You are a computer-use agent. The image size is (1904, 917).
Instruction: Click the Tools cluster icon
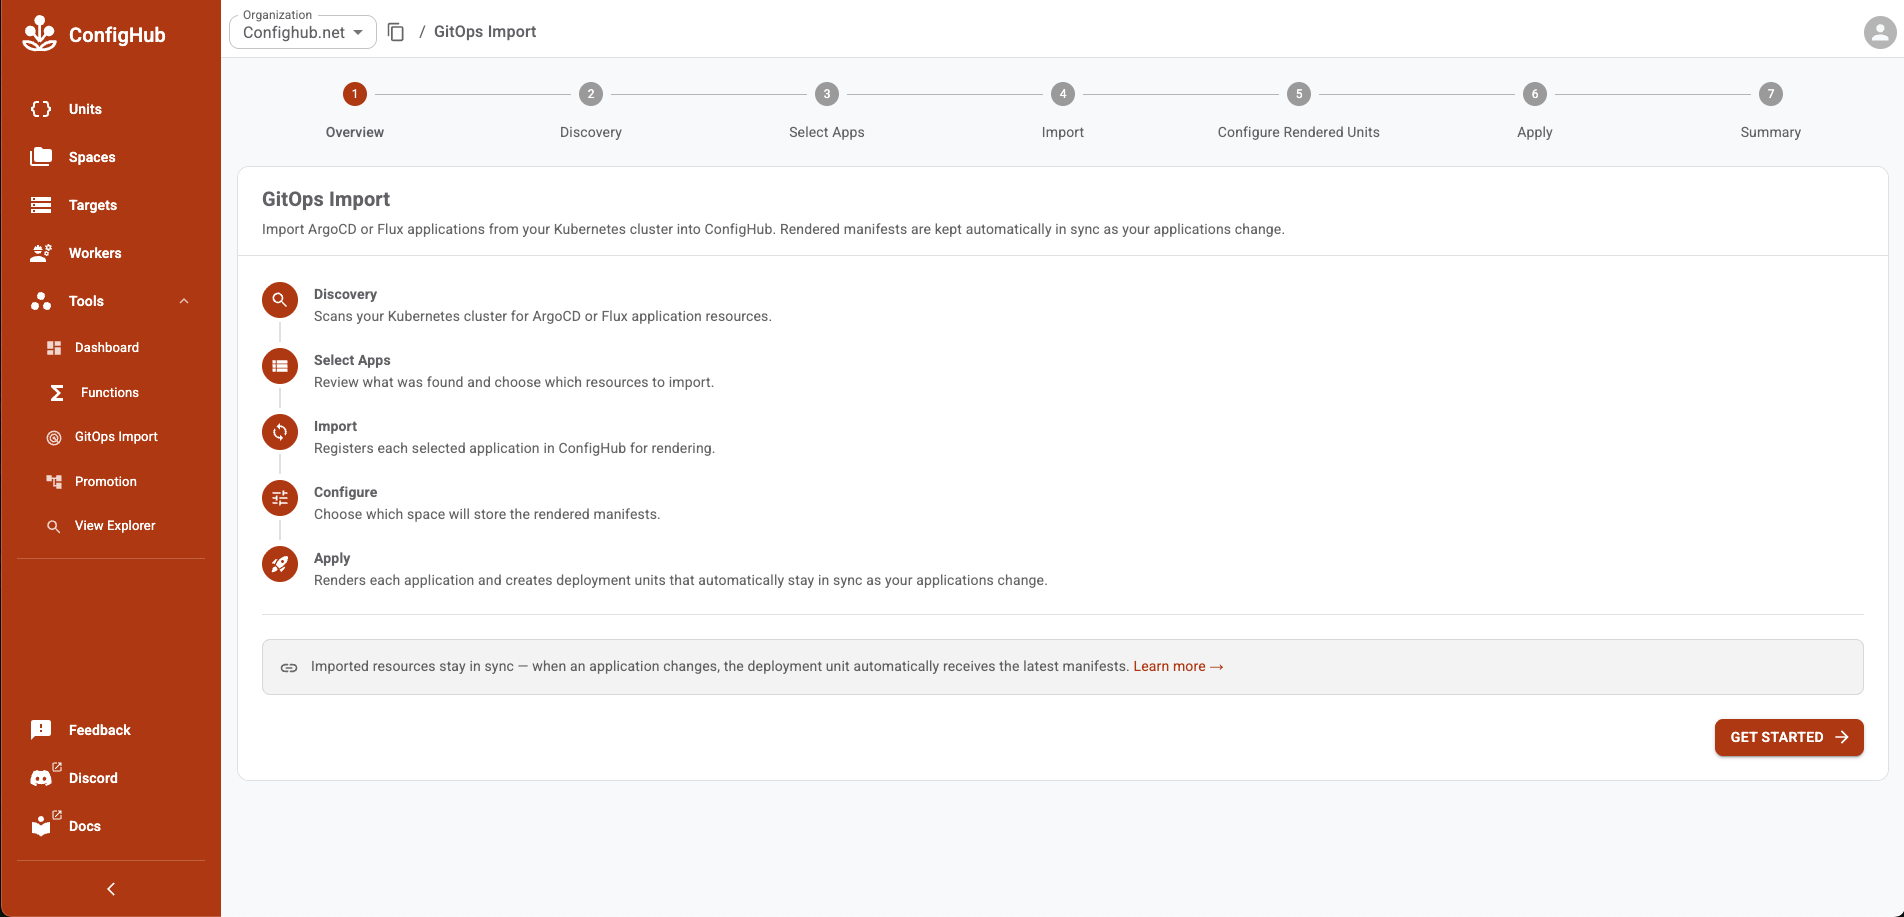click(41, 301)
